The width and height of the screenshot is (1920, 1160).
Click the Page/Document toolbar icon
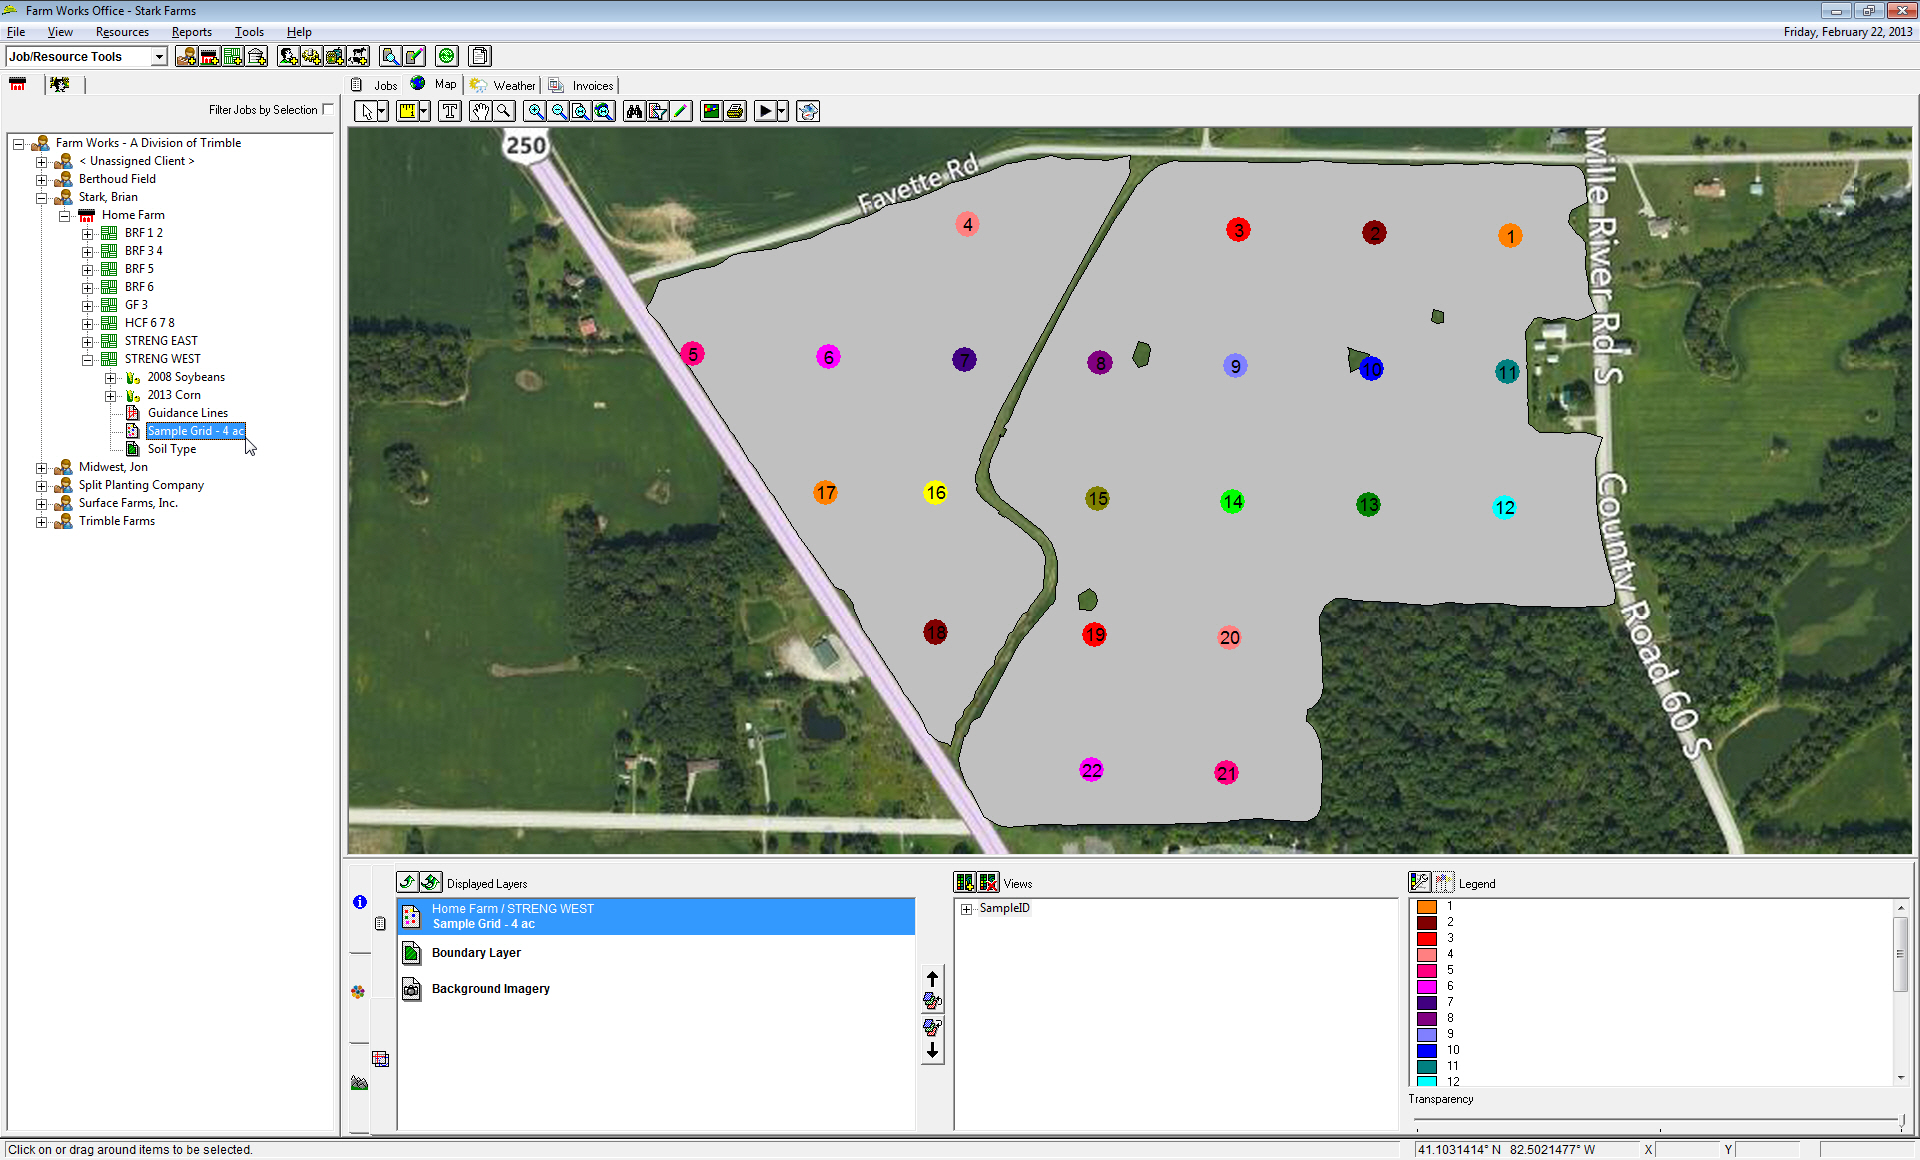coord(480,56)
